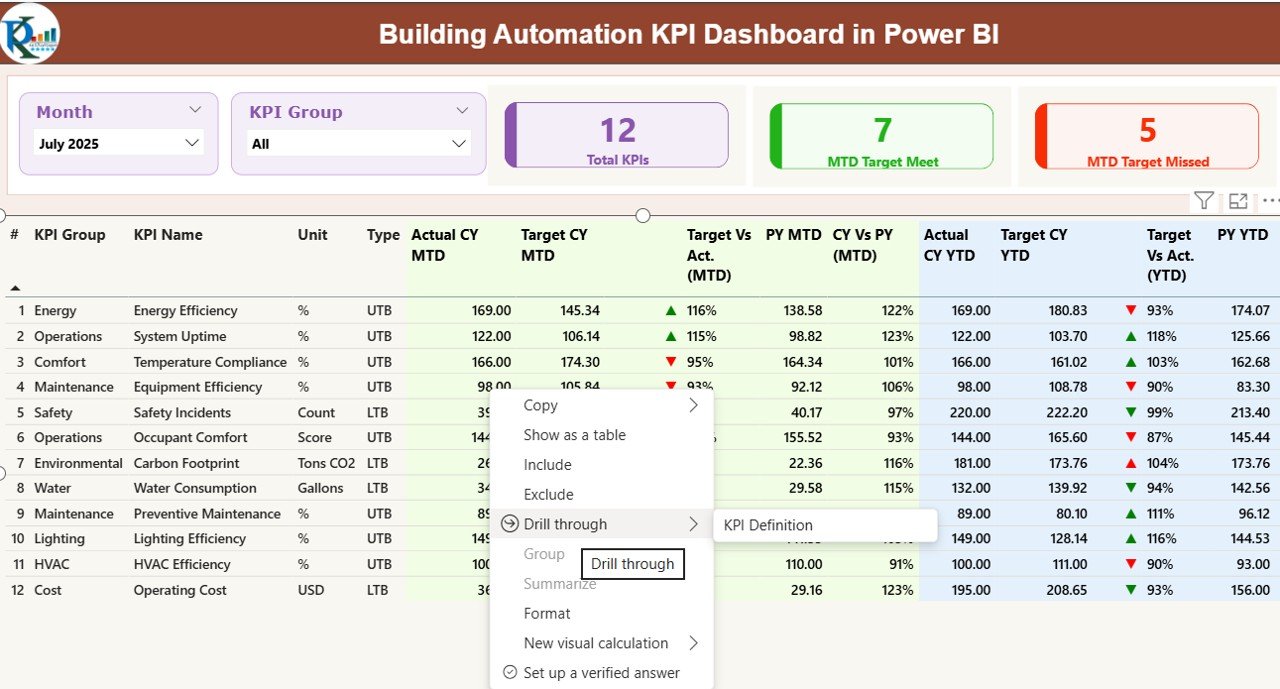Viewport: 1280px width, 689px height.
Task: Click the green up triangle for Energy Efficiency
Action: point(670,310)
